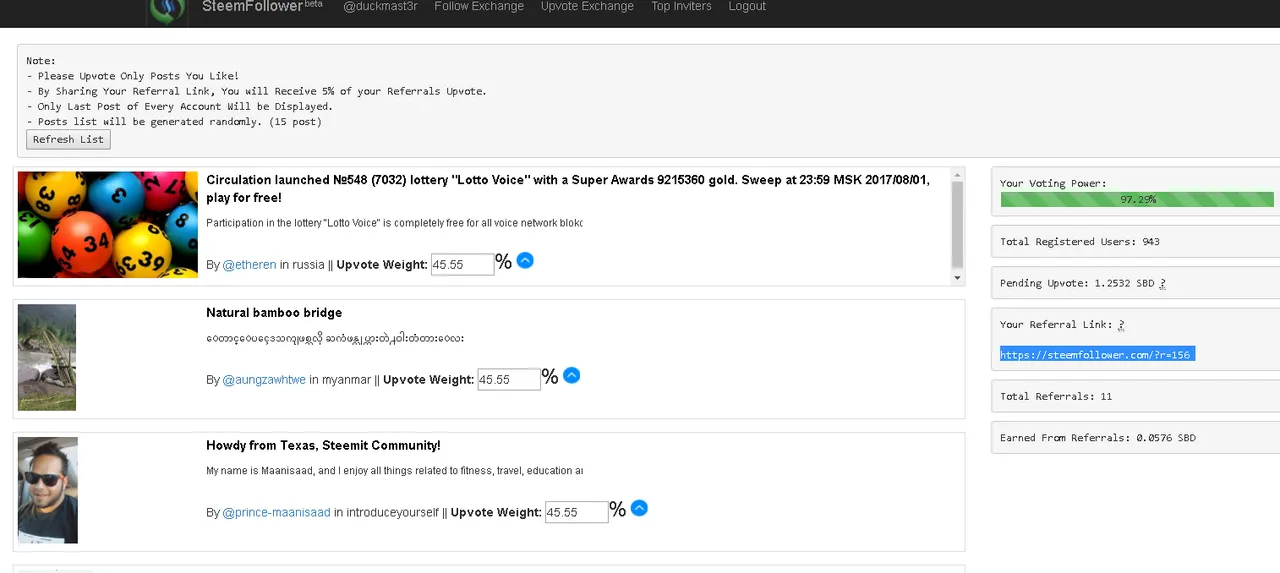The height and width of the screenshot is (573, 1280).
Task: Click the Lotto Voice post description text
Action: point(394,223)
